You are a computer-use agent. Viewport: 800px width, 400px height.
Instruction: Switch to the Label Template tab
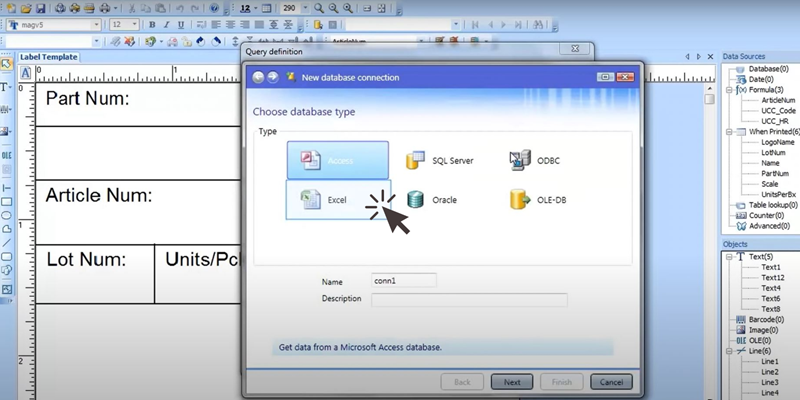point(48,57)
